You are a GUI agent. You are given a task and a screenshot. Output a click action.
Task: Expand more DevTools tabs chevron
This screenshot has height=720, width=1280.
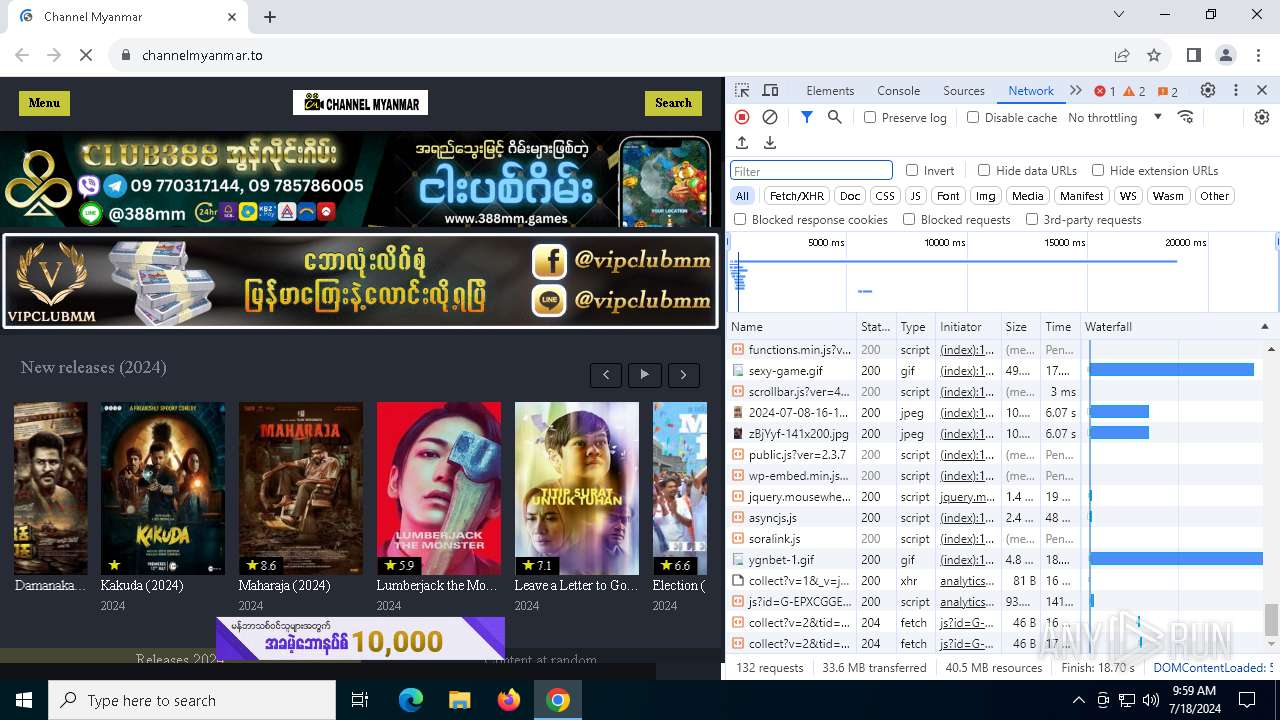(x=1075, y=90)
